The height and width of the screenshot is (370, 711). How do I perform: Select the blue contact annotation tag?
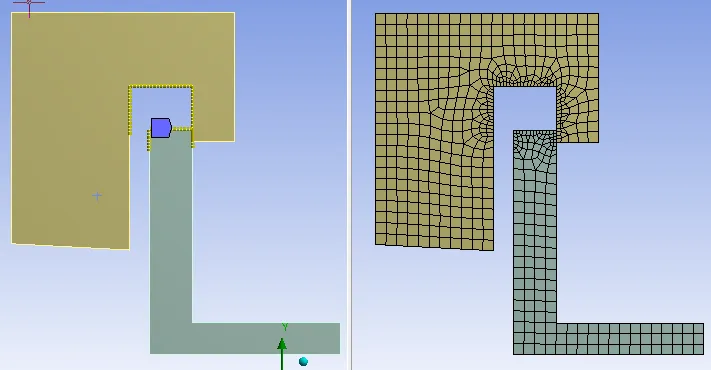coord(161,128)
